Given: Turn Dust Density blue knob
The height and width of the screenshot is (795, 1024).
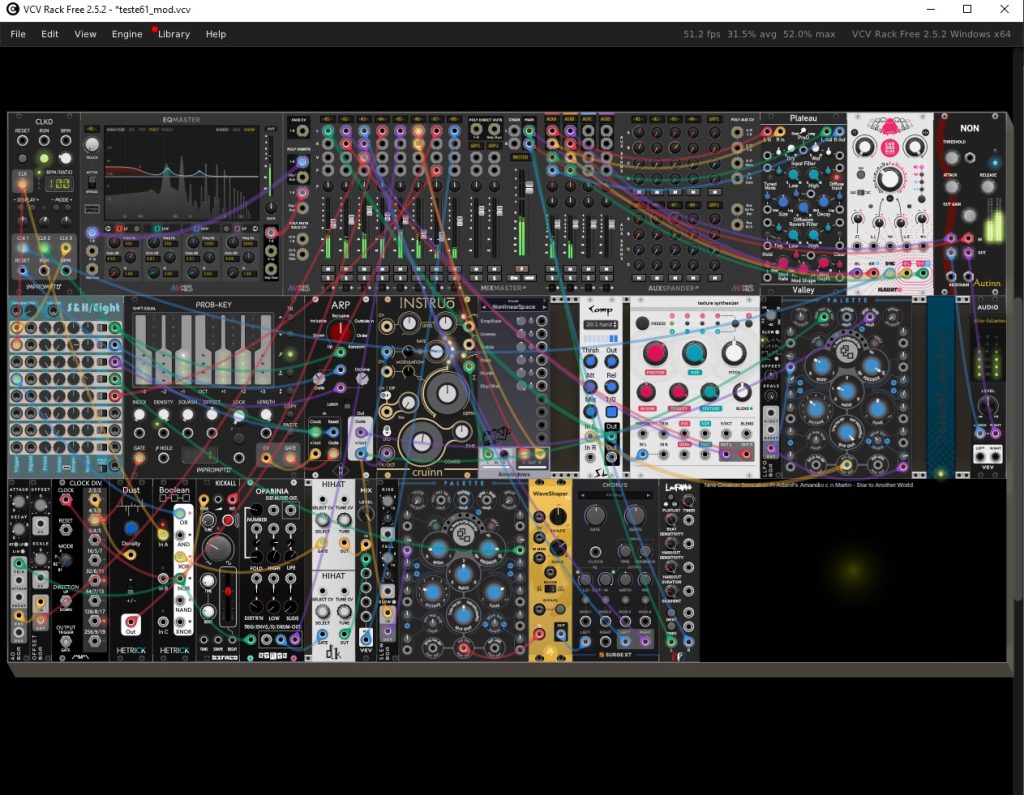Looking at the screenshot, I should tap(131, 528).
